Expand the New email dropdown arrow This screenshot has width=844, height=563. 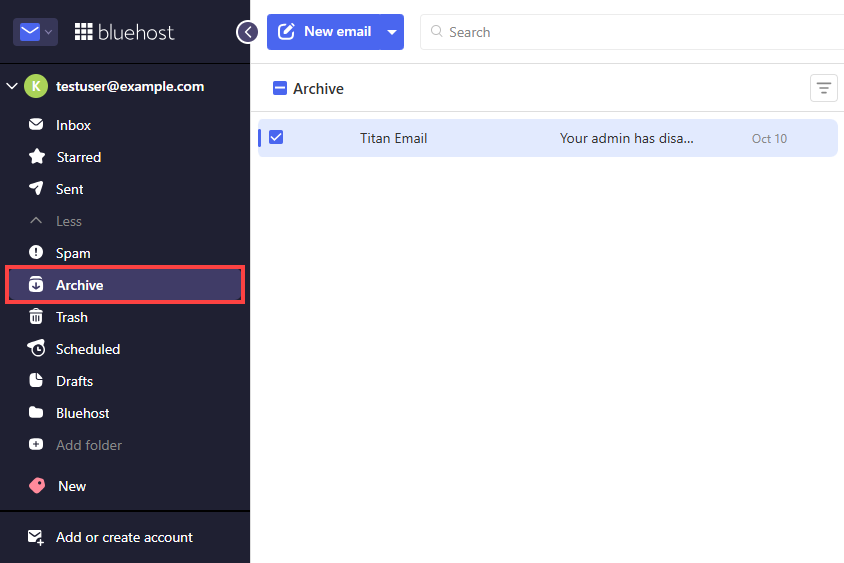(392, 32)
